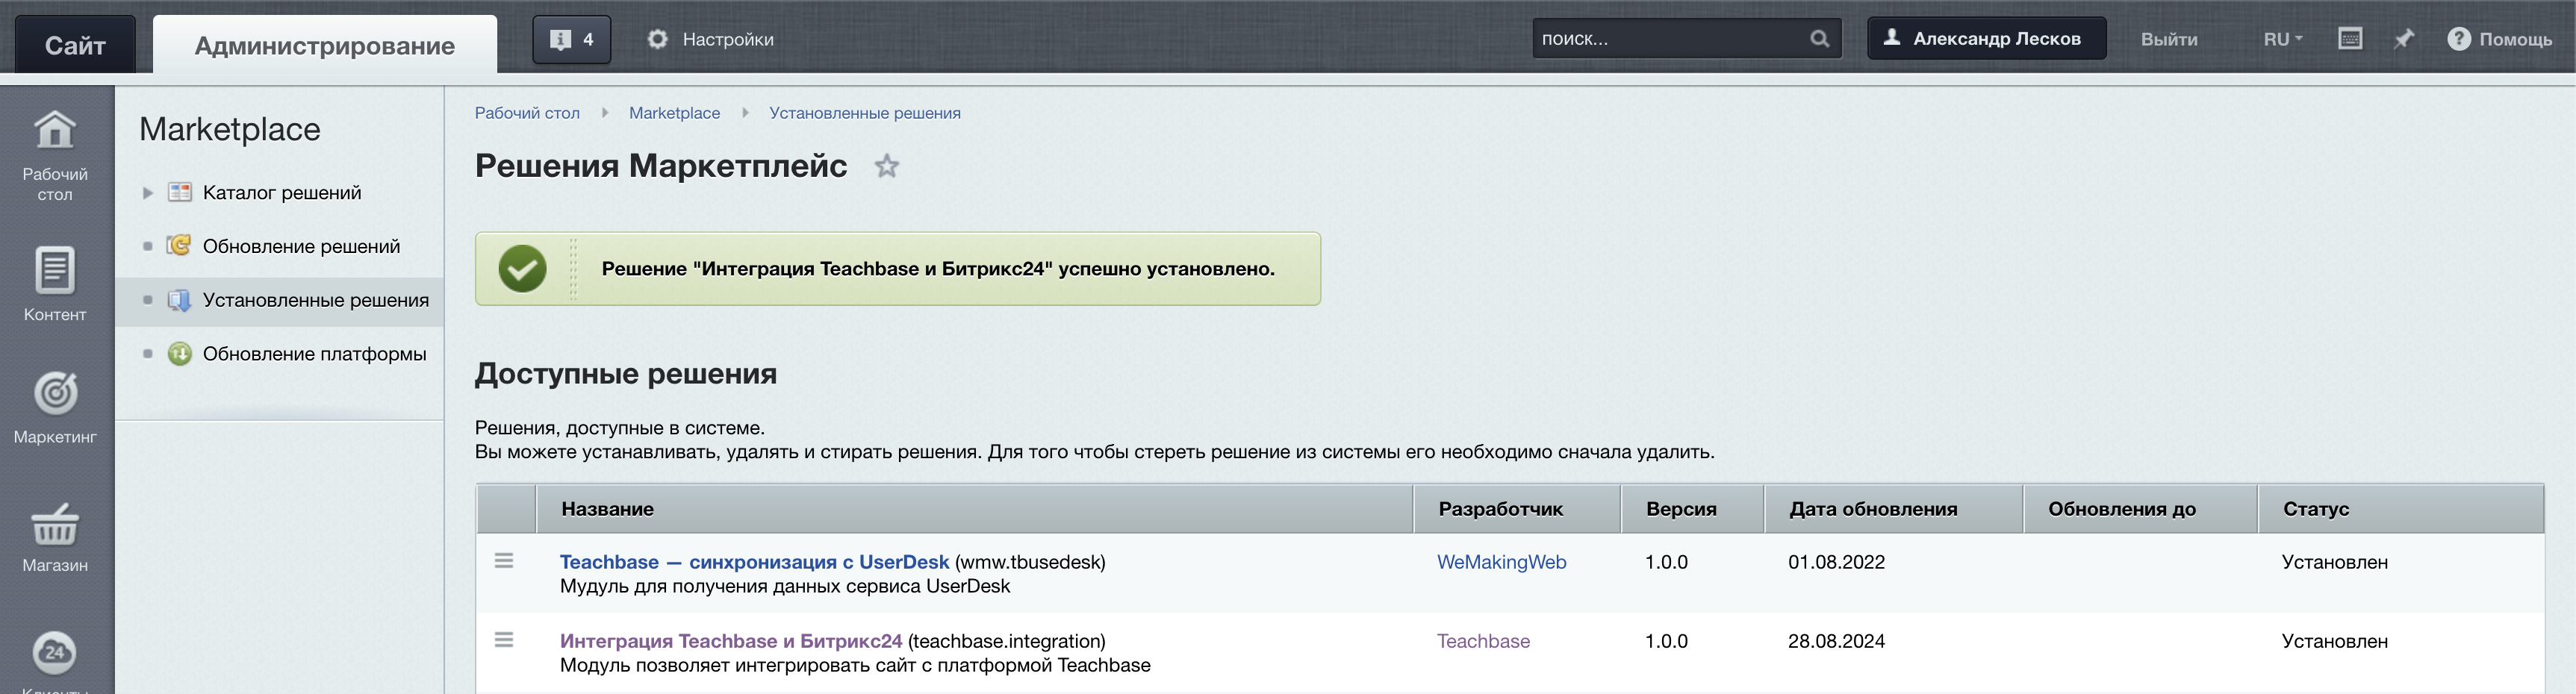Open Teachbase — синхронизация с UserDesk link
Screen dimensions: 2576x694
click(x=754, y=562)
